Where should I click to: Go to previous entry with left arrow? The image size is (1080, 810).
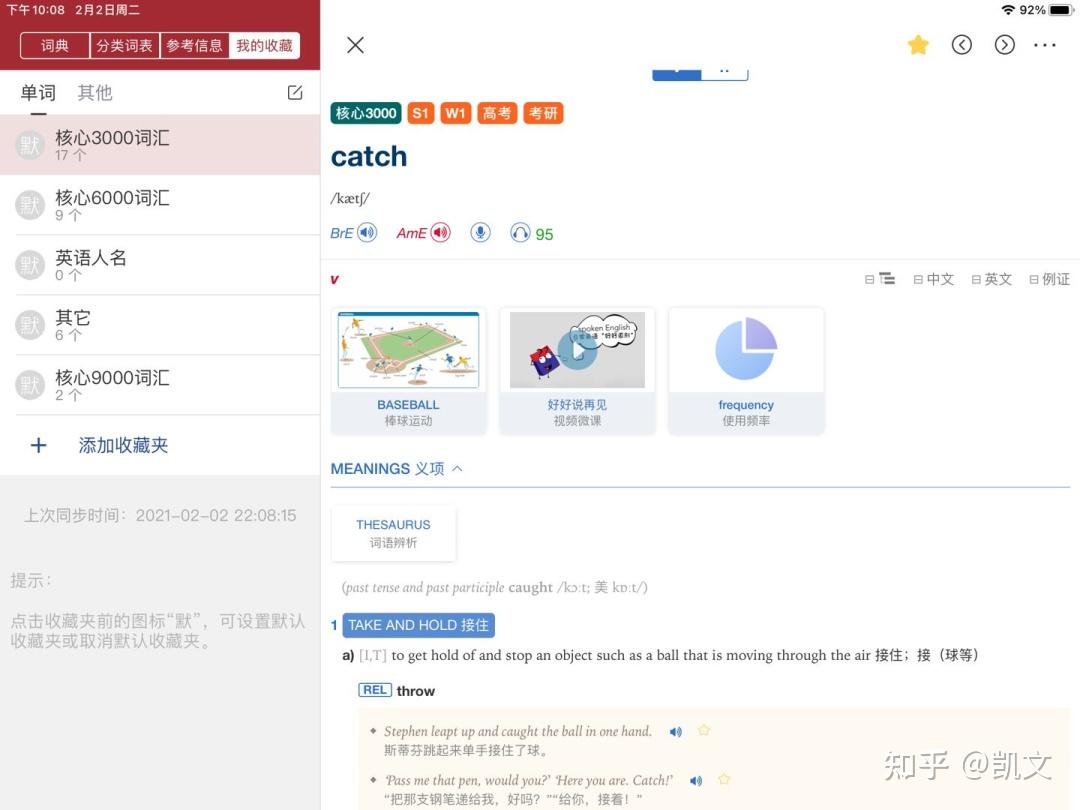click(962, 45)
